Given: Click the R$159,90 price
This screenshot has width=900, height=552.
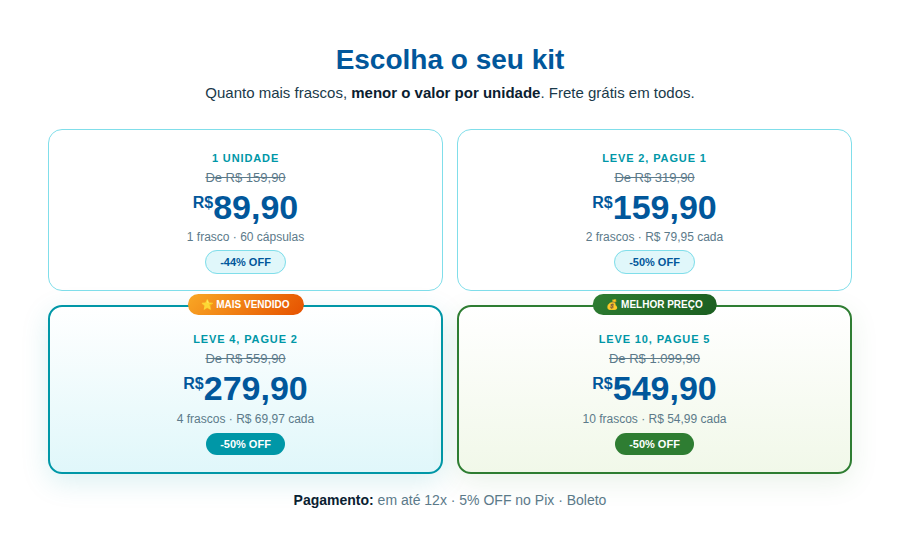Looking at the screenshot, I should (x=654, y=208).
